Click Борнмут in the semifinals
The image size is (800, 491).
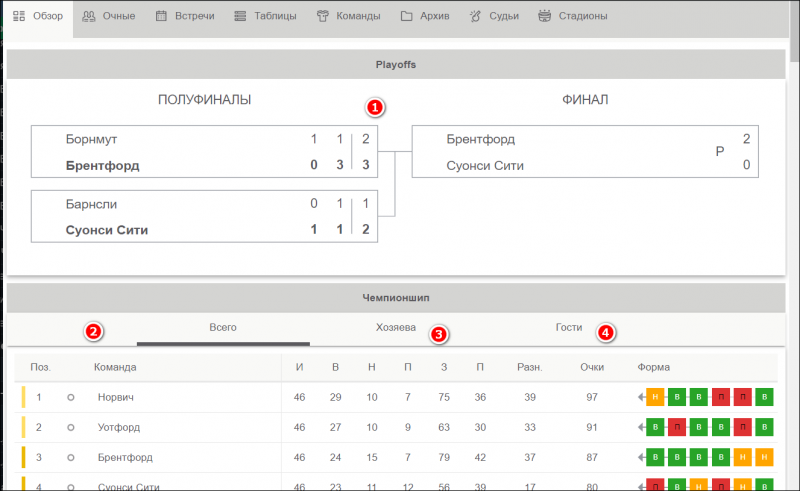(91, 139)
